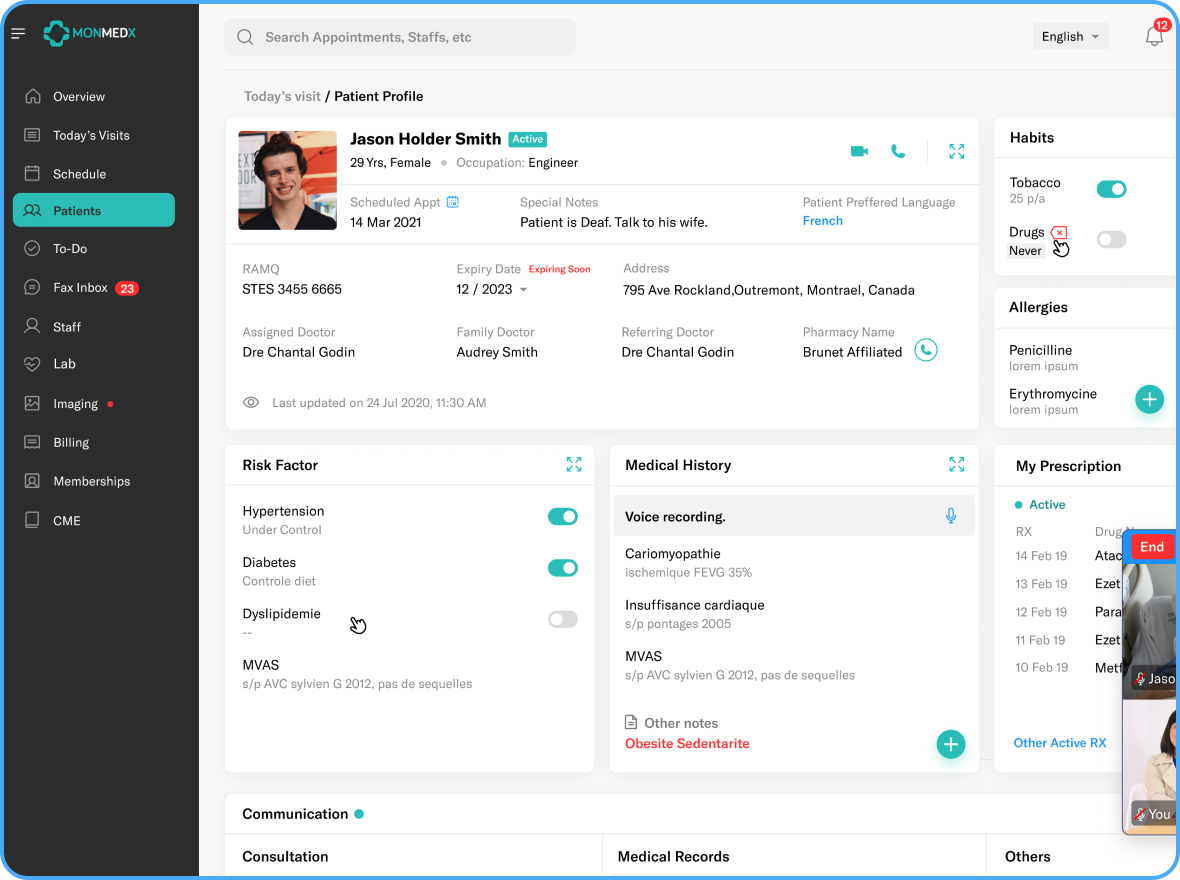Expand the expiry date 12 / 2023 dropdown
Image resolution: width=1180 pixels, height=880 pixels.
[x=523, y=290]
